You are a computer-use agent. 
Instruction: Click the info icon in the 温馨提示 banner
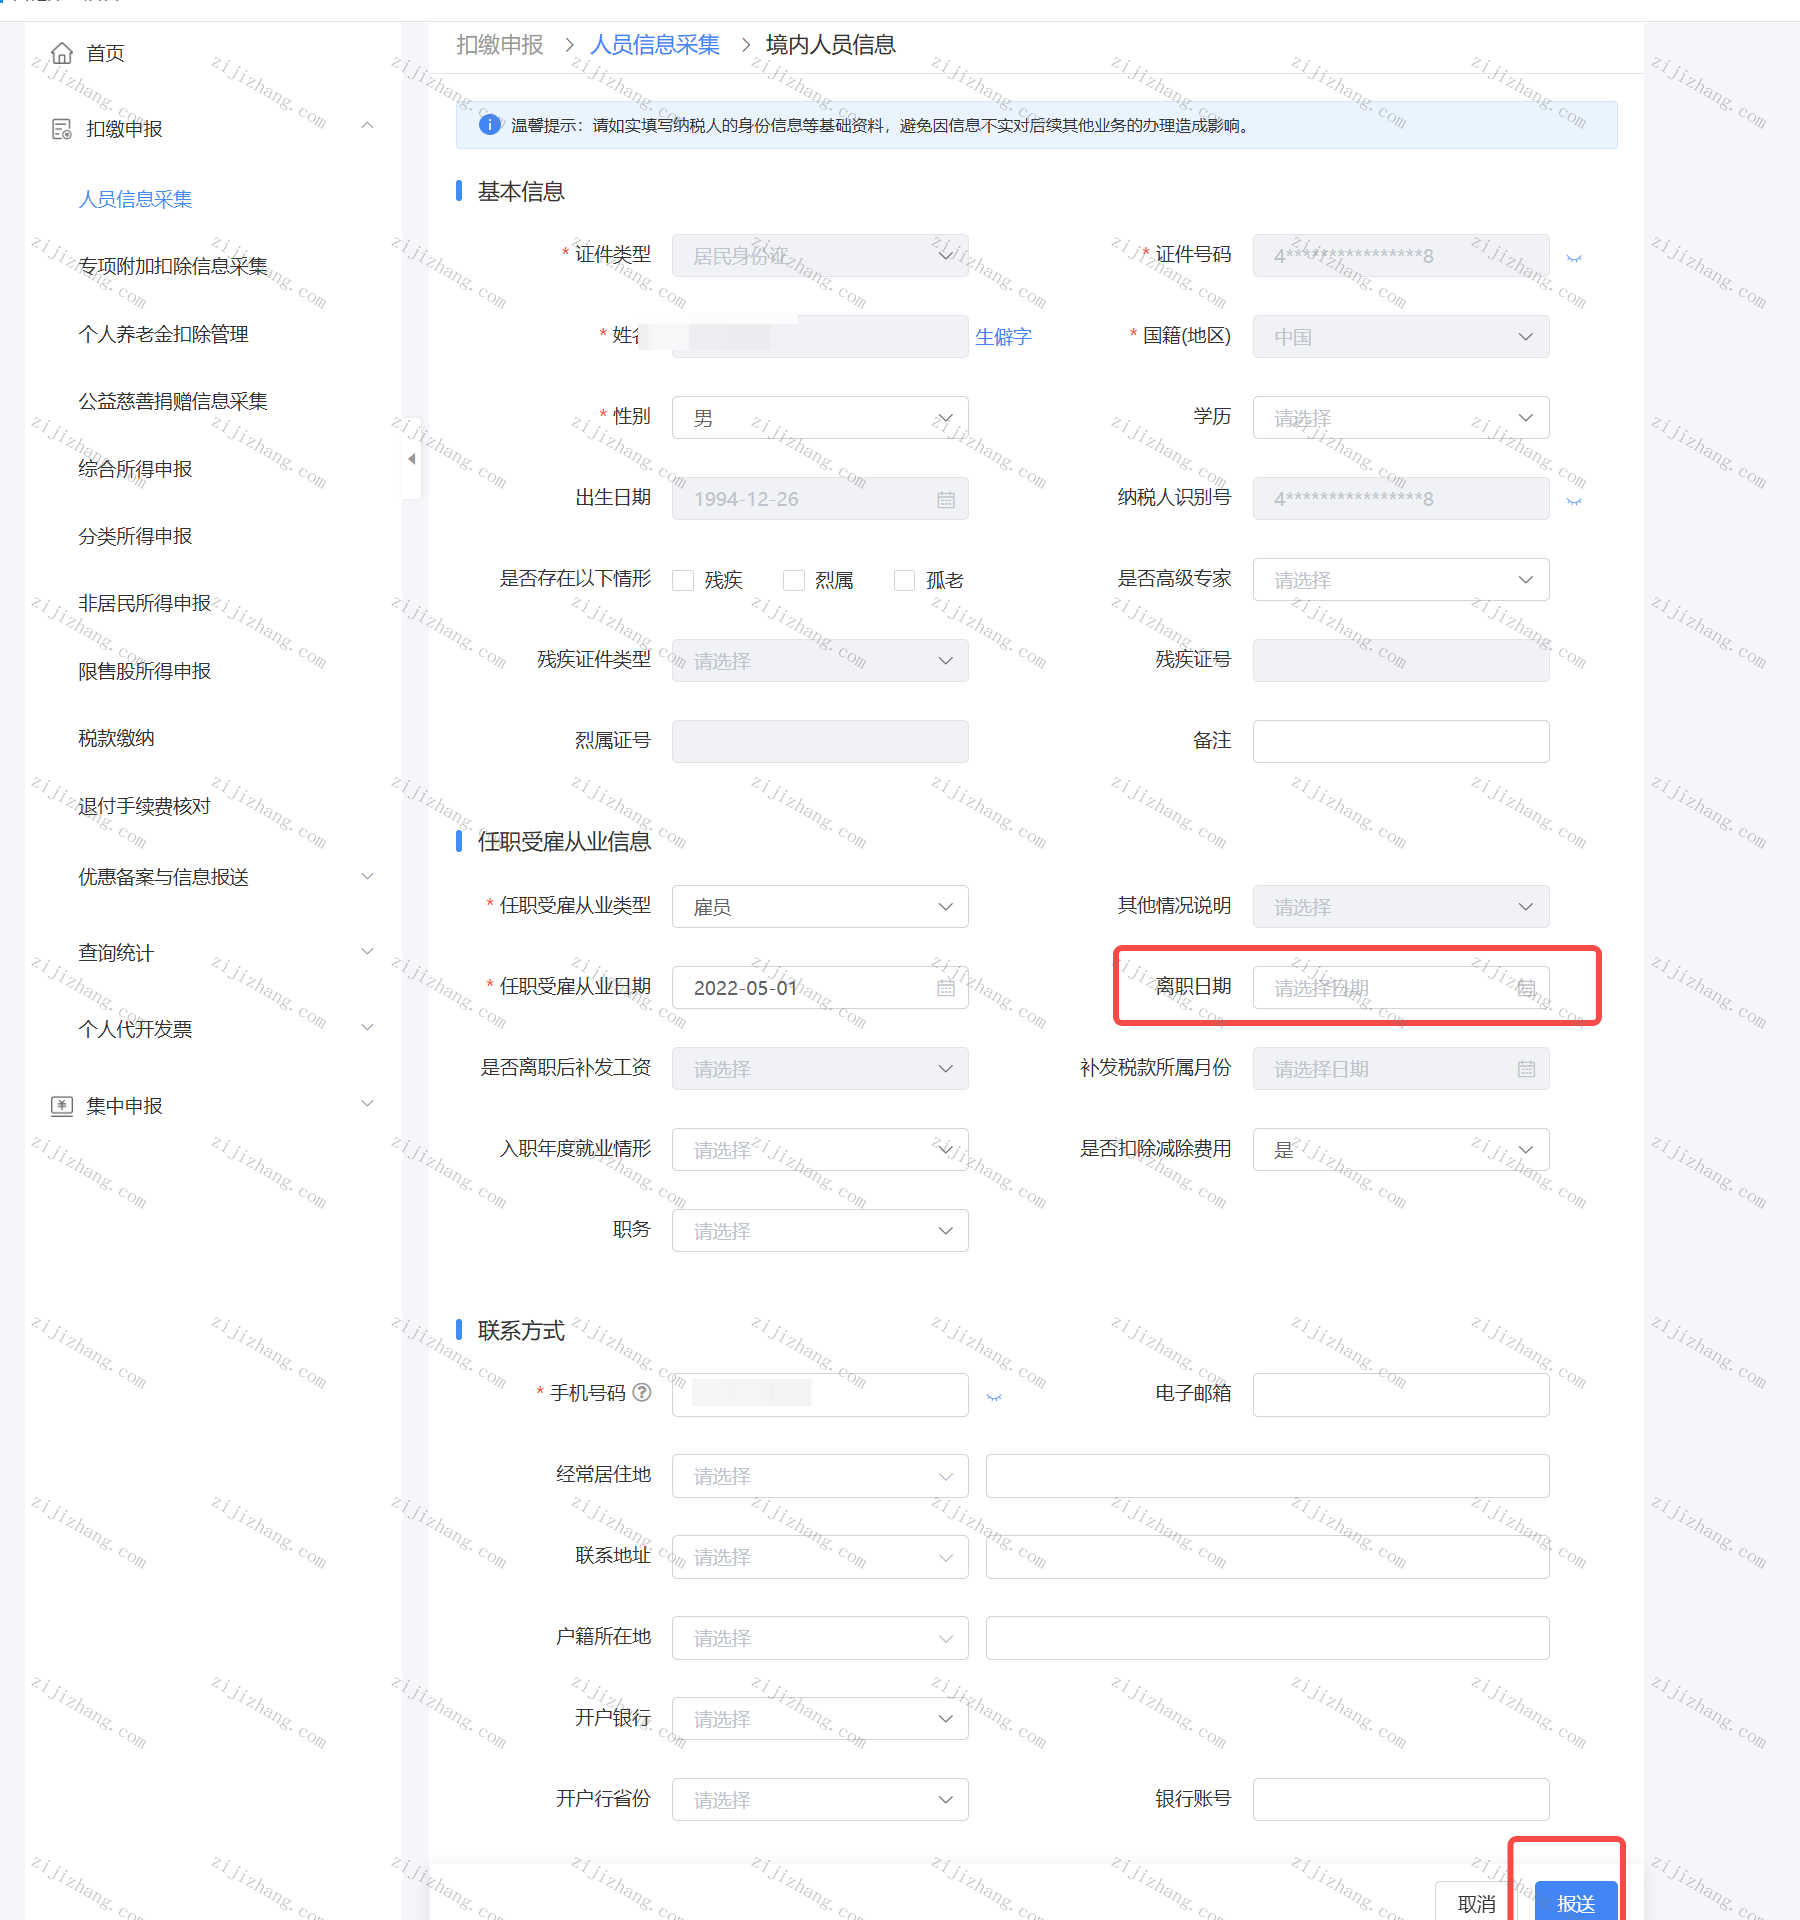pyautogui.click(x=489, y=125)
